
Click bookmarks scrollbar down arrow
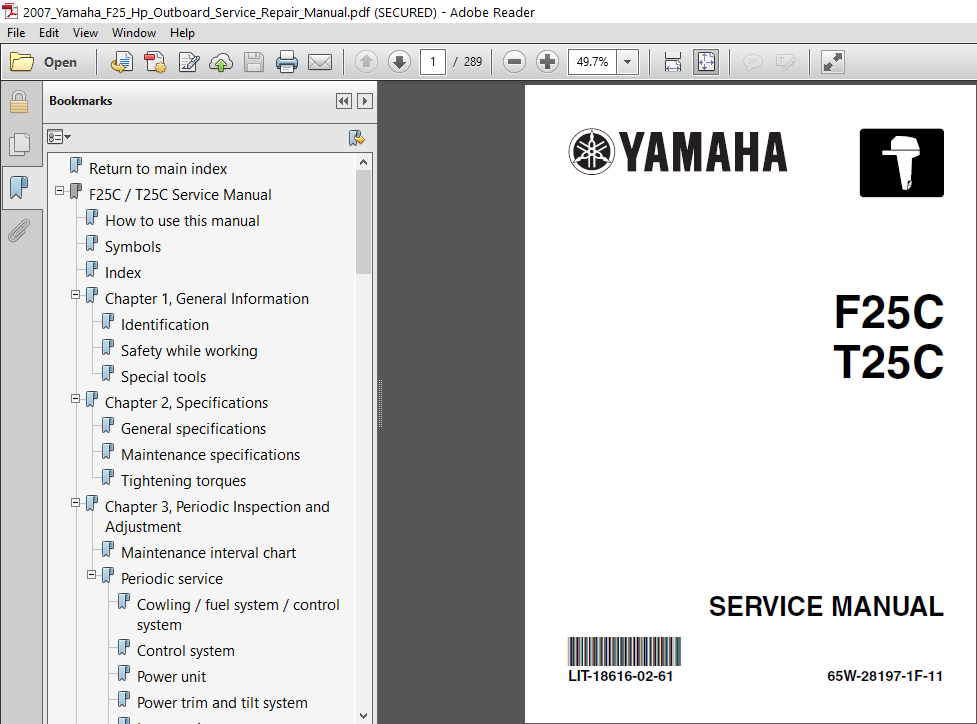pyautogui.click(x=363, y=716)
